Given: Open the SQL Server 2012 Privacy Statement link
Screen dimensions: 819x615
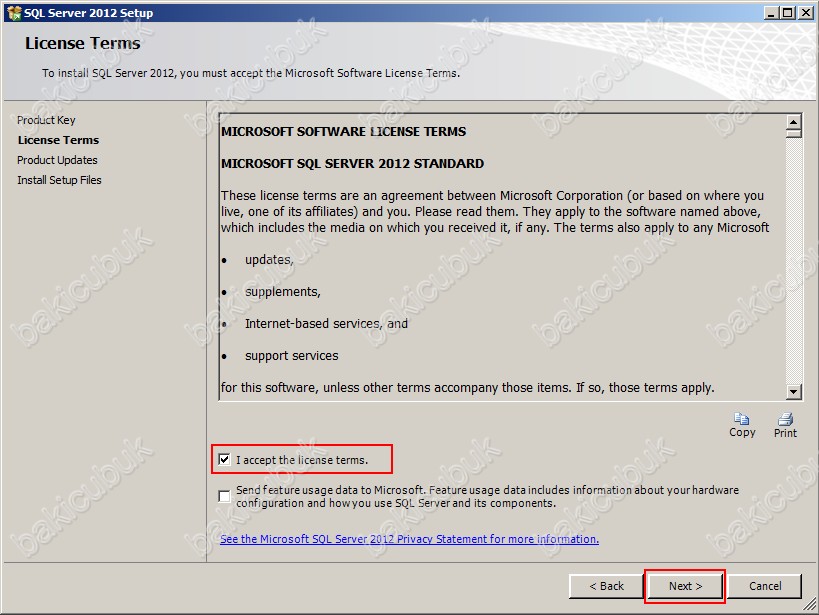Looking at the screenshot, I should 410,539.
